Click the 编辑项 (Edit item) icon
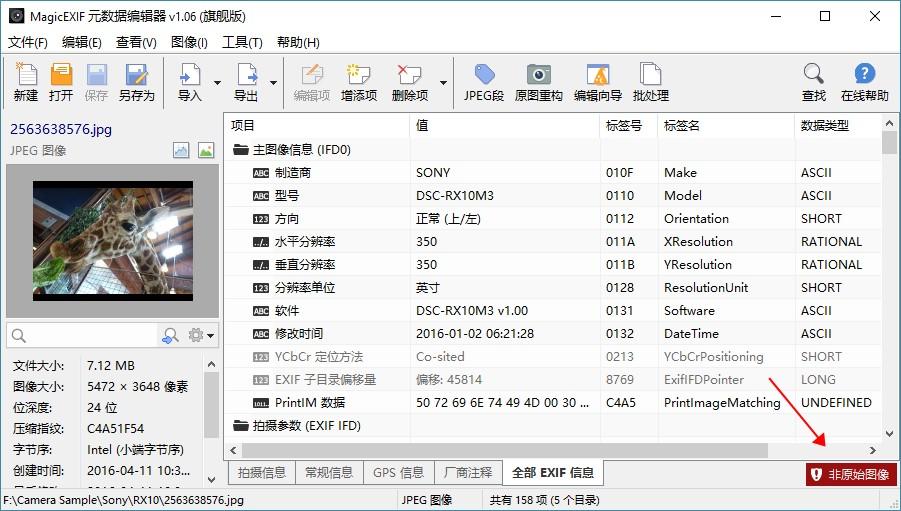 point(312,74)
